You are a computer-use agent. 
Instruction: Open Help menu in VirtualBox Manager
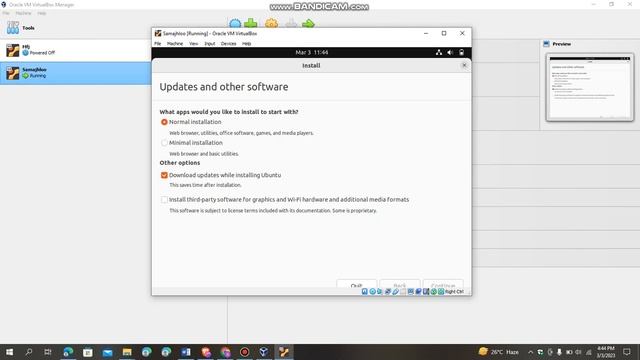42,13
